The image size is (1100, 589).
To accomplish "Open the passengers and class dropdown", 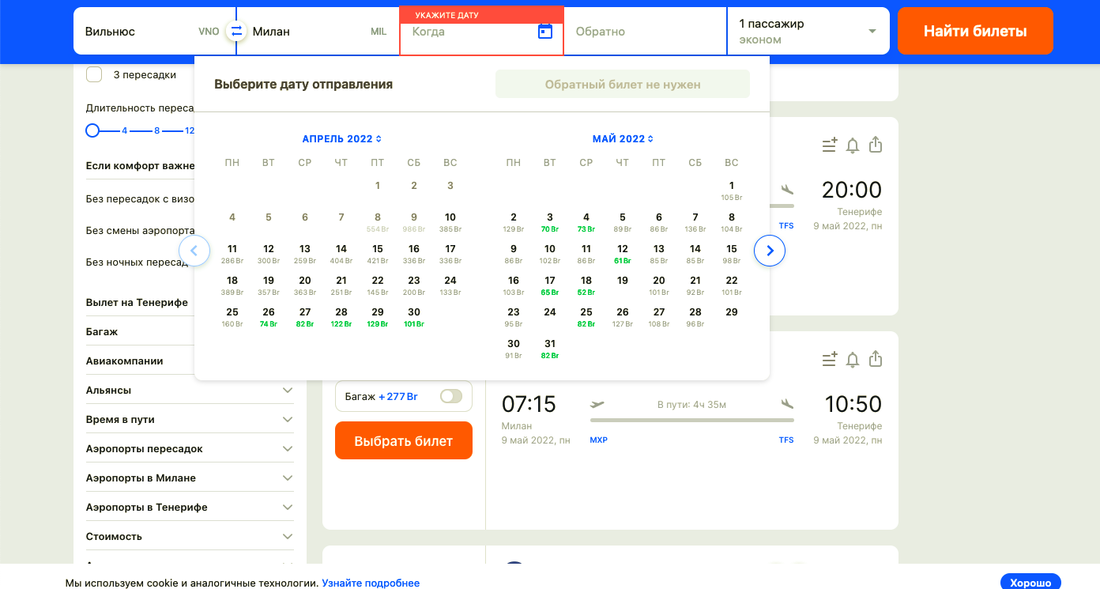I will point(807,31).
